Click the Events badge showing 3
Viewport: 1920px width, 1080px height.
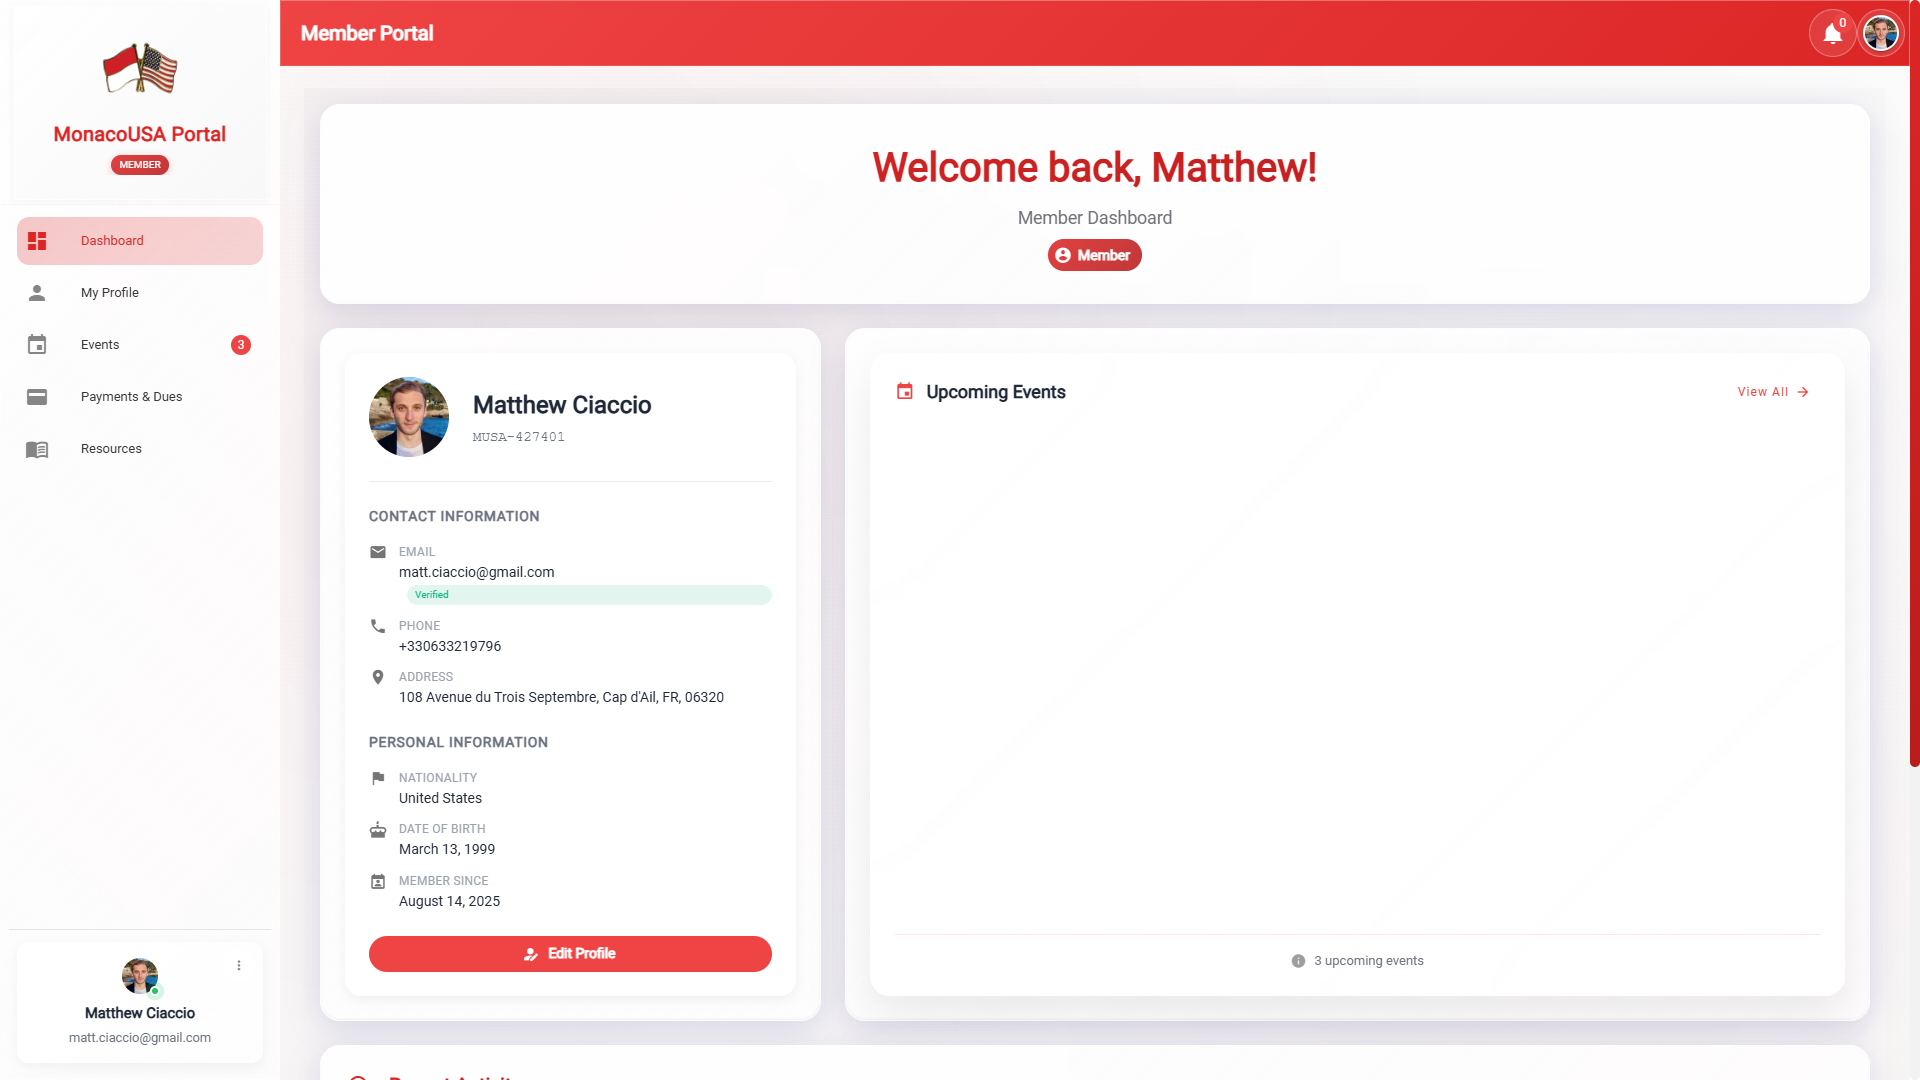[x=241, y=345]
